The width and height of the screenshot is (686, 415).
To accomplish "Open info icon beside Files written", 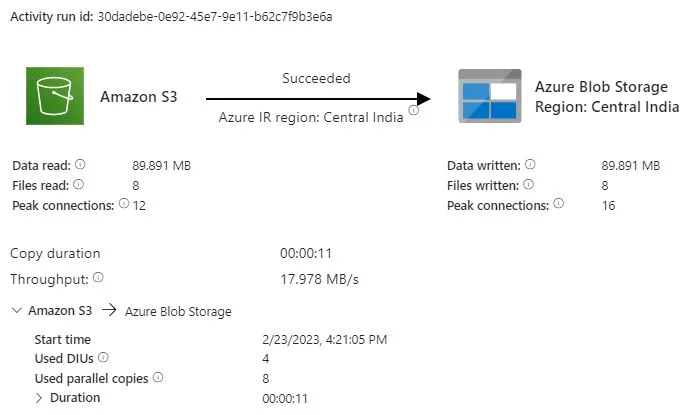I will point(528,185).
